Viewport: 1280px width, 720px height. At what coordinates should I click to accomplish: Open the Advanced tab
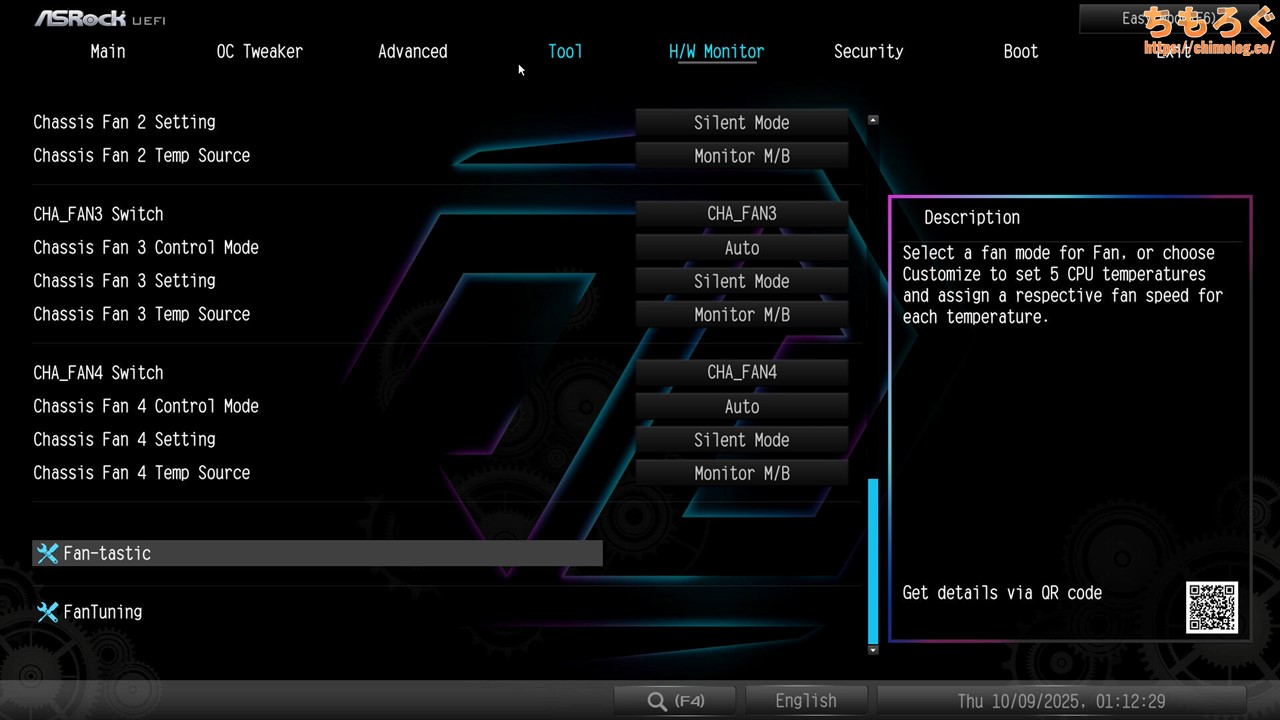pyautogui.click(x=412, y=52)
